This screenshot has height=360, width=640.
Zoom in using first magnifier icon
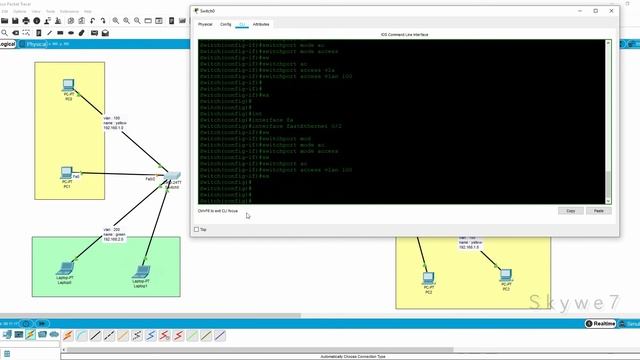(x=116, y=20)
